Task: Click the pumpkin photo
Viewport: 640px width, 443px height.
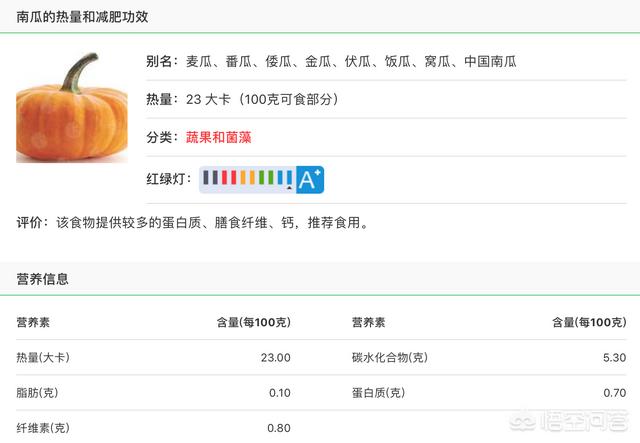Action: tap(72, 110)
